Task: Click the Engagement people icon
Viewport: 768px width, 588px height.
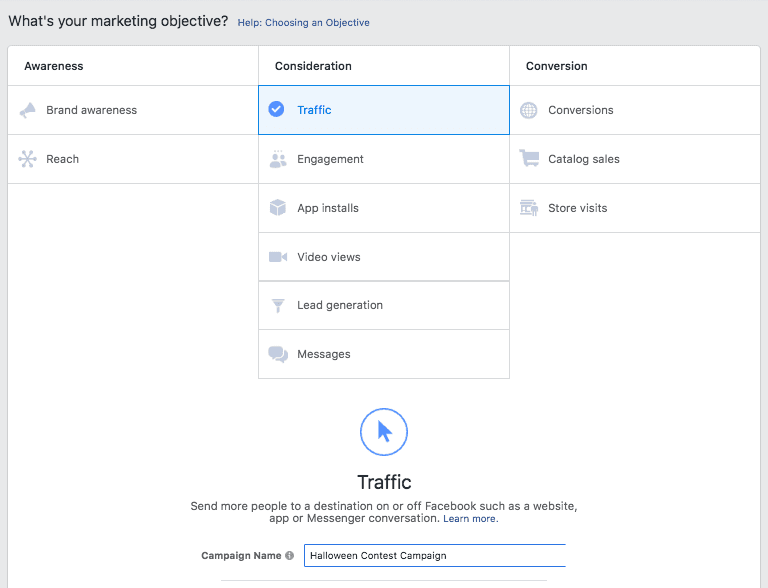Action: click(x=278, y=159)
